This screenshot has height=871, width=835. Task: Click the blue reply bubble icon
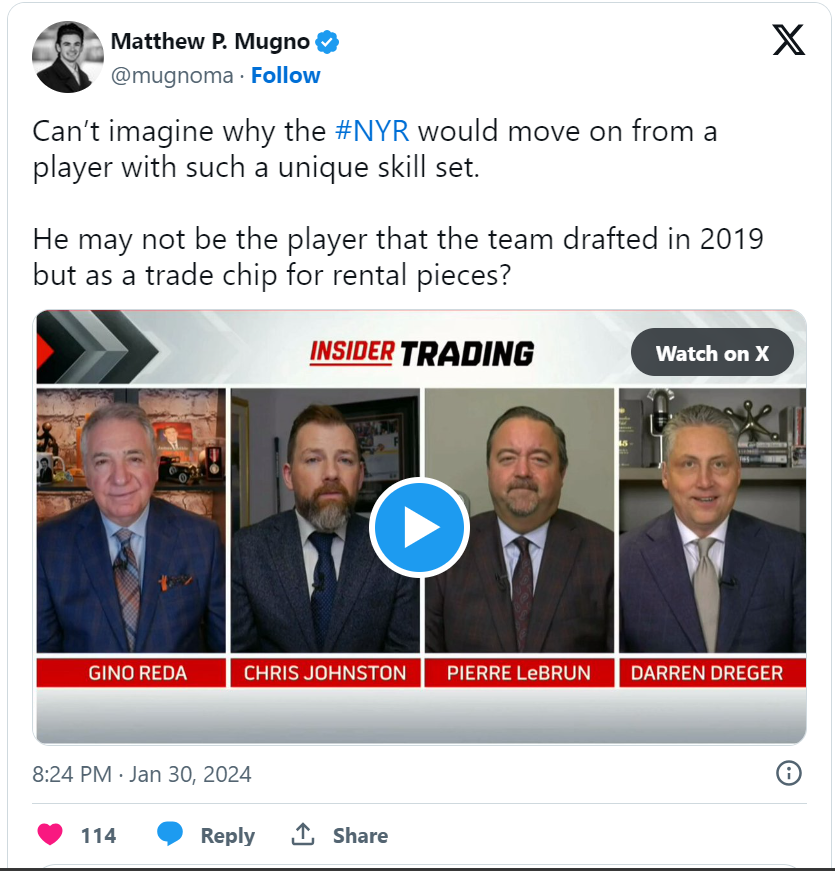tap(170, 834)
